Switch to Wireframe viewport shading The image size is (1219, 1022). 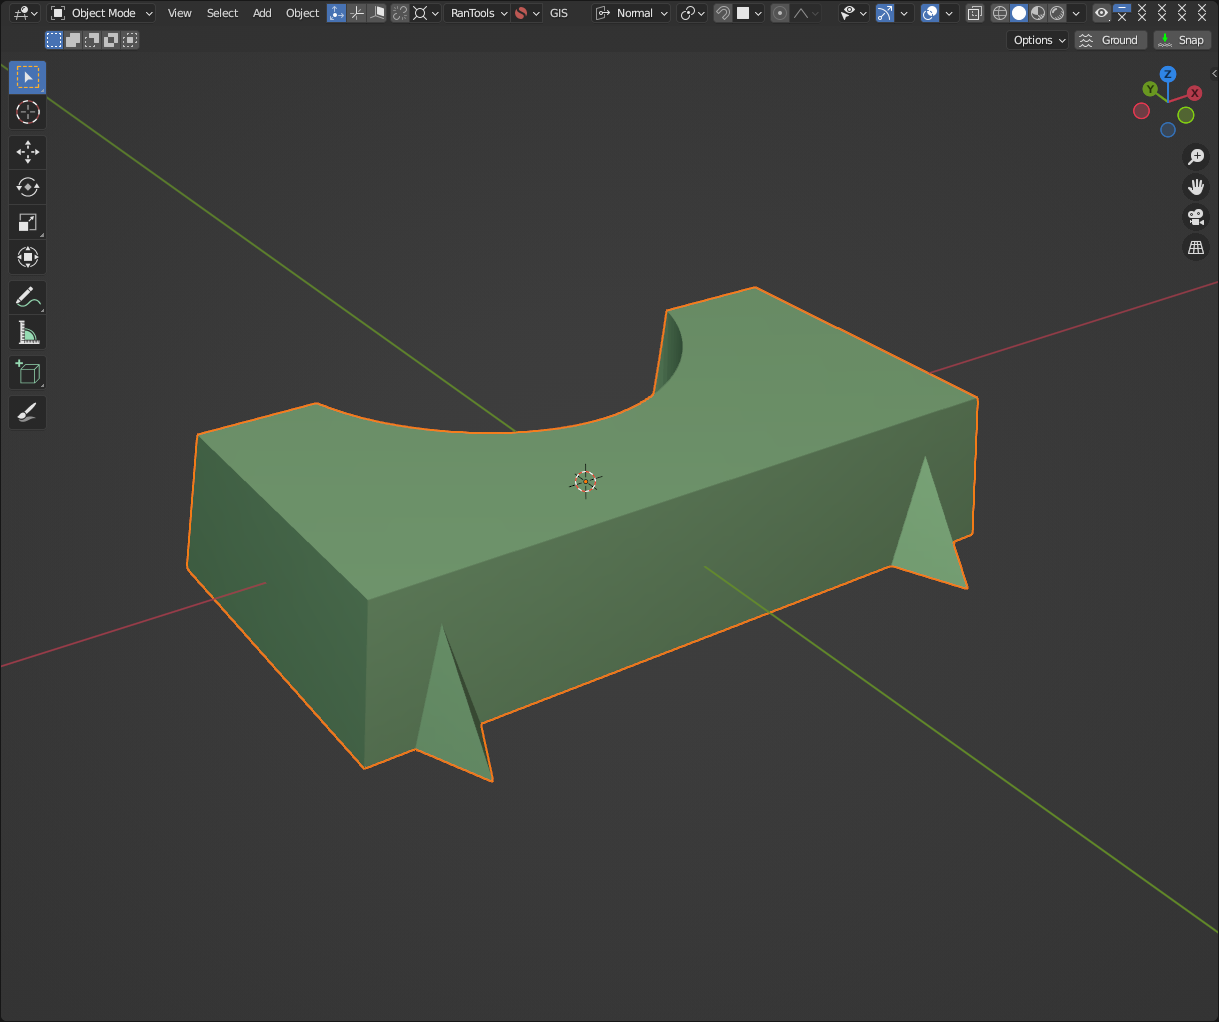coord(999,13)
